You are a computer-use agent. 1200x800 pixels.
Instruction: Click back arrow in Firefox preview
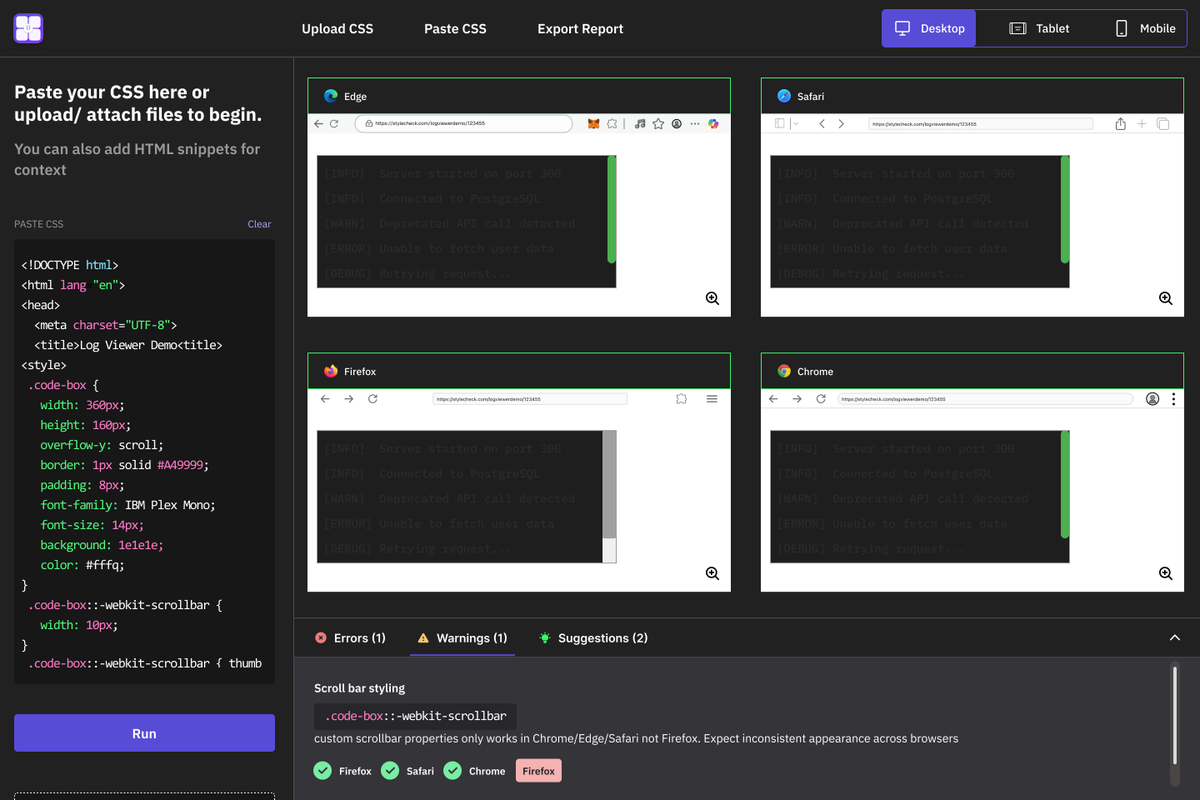pyautogui.click(x=324, y=399)
